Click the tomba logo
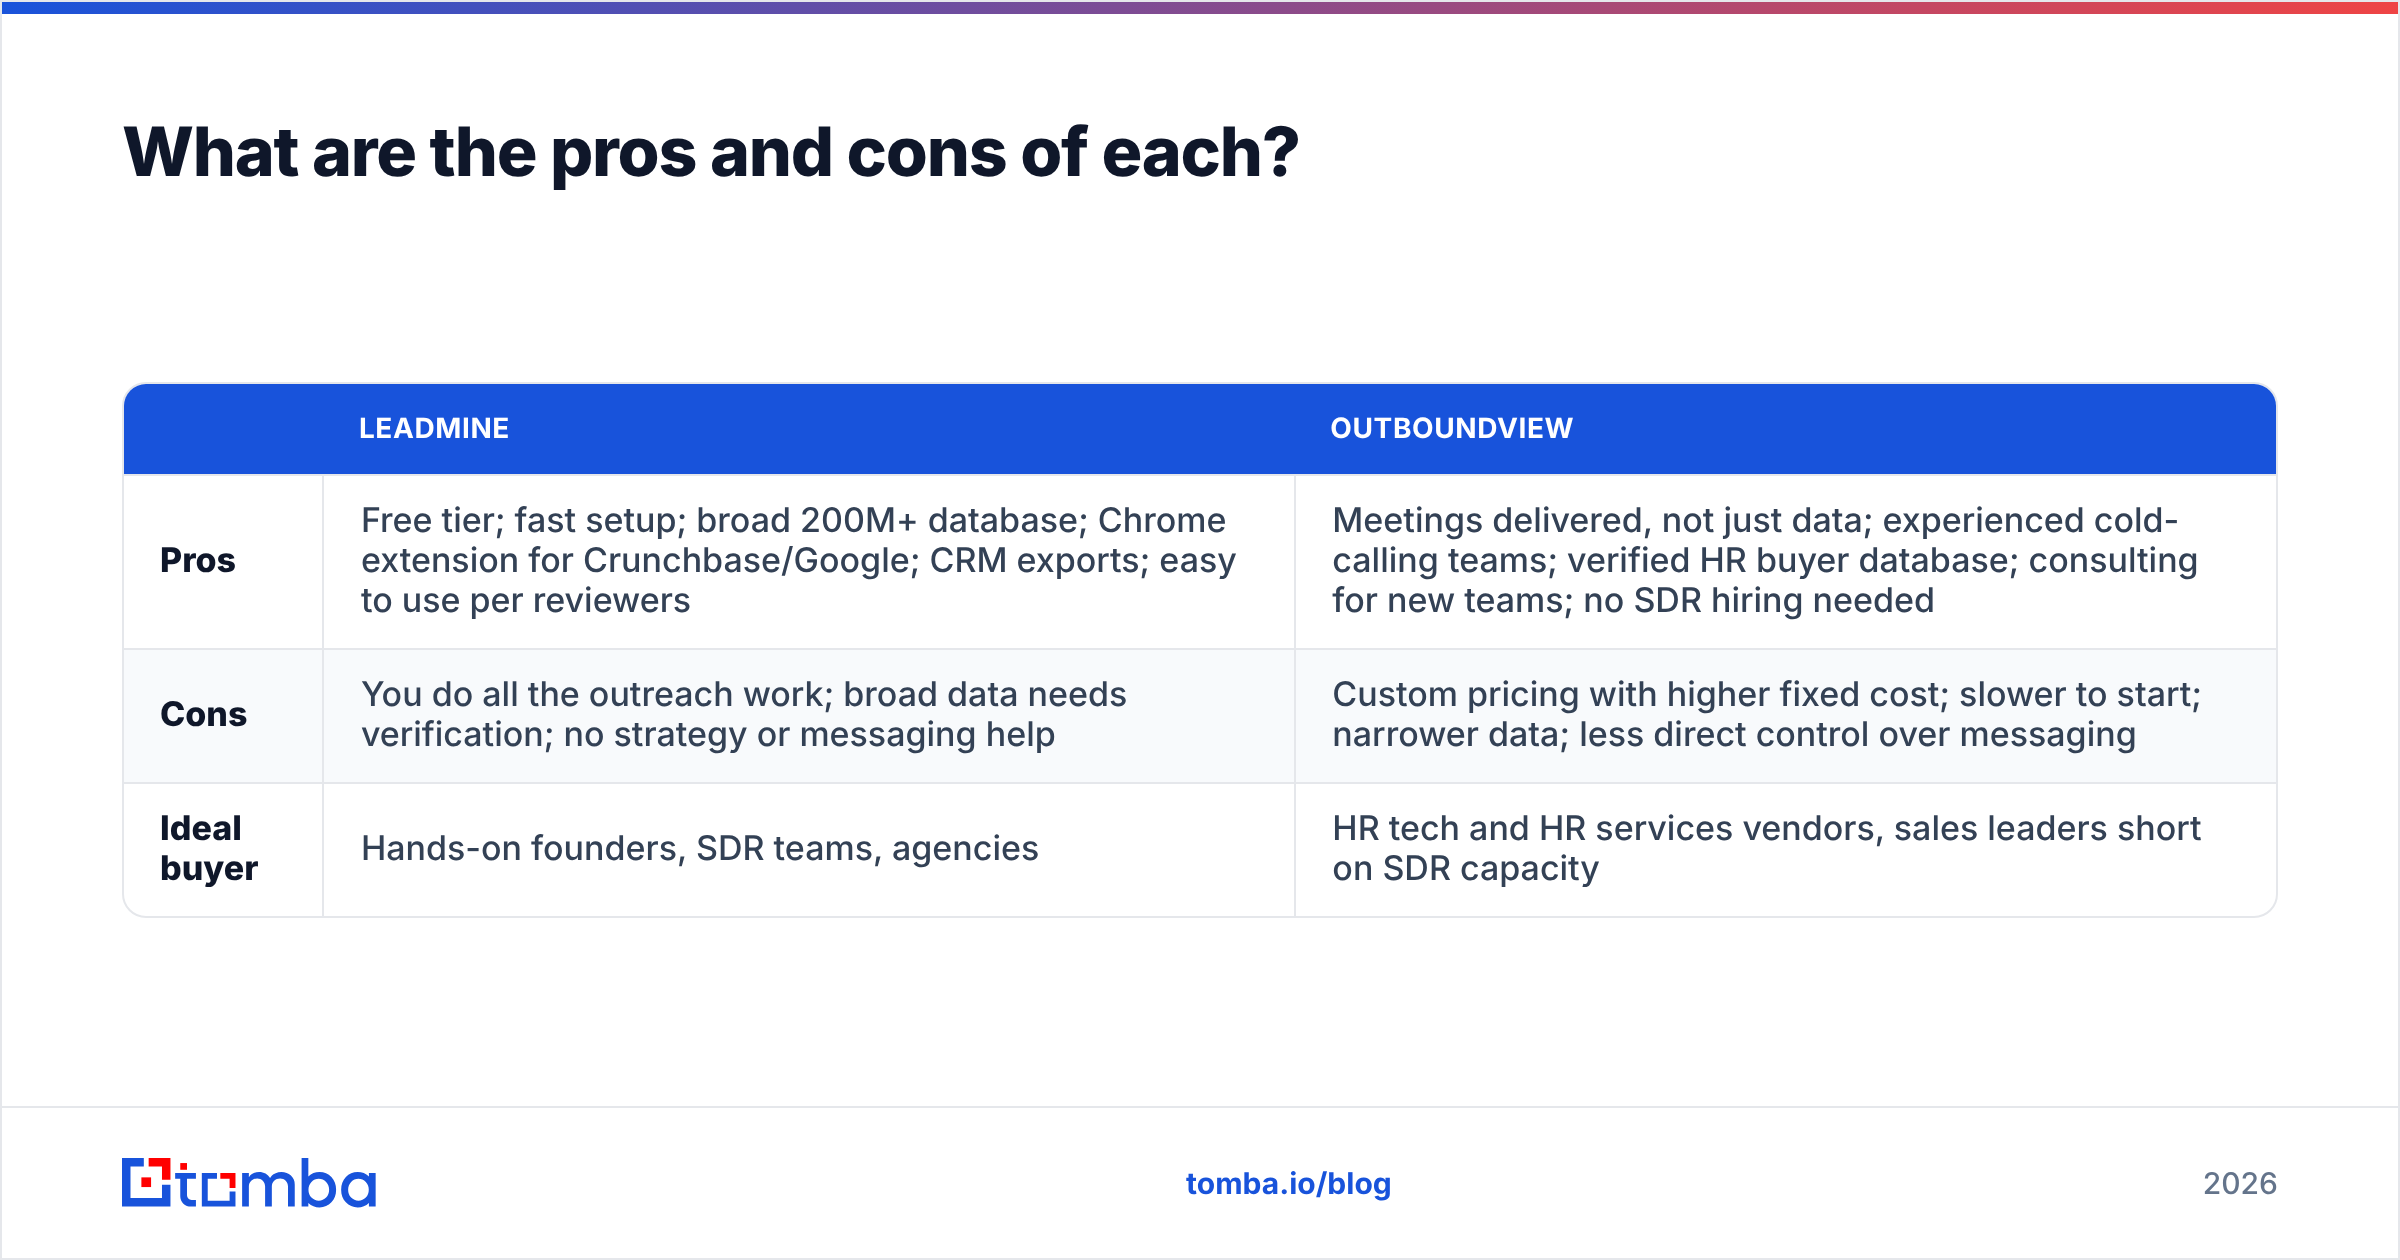Screen dimensions: 2400x1260 click(249, 1183)
